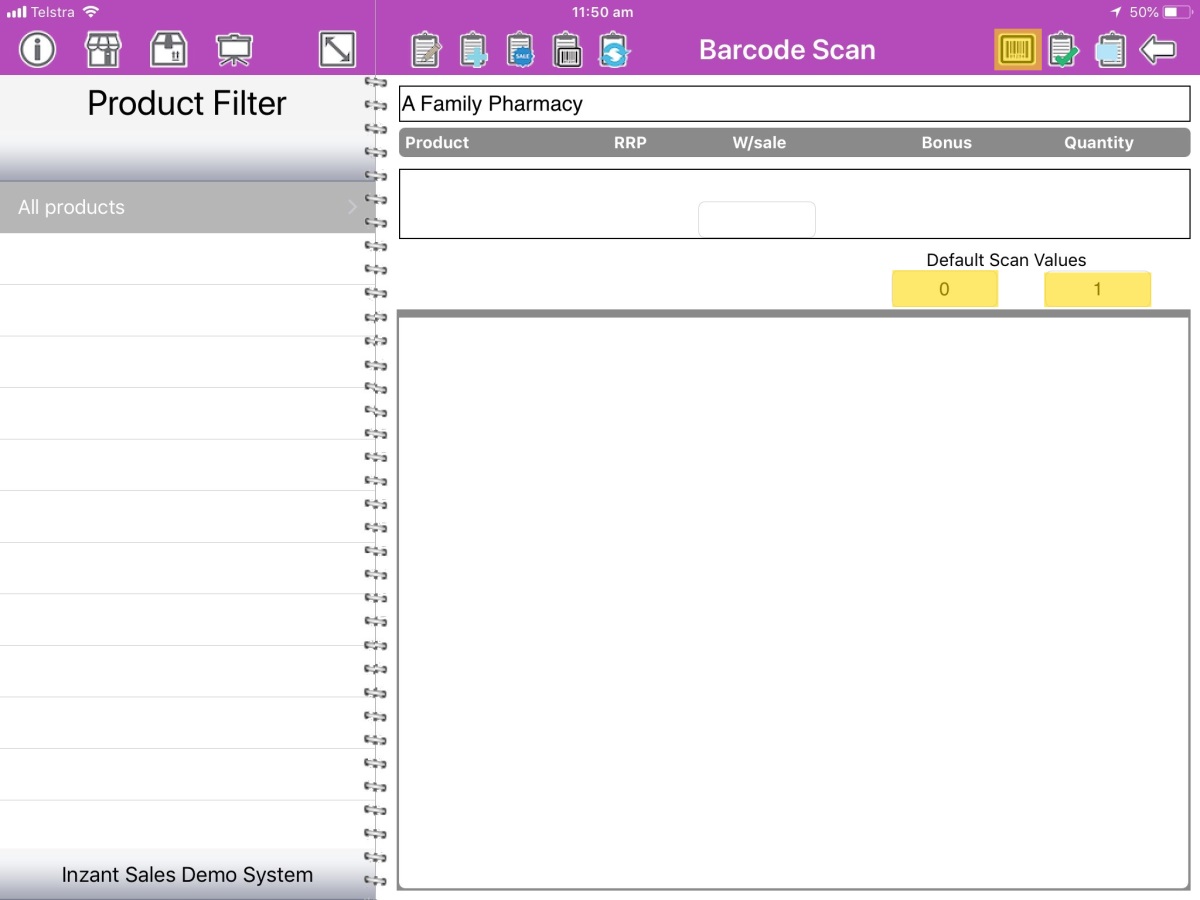This screenshot has width=1200, height=900.
Task: Tap the location services arrow icon
Action: pos(1116,12)
